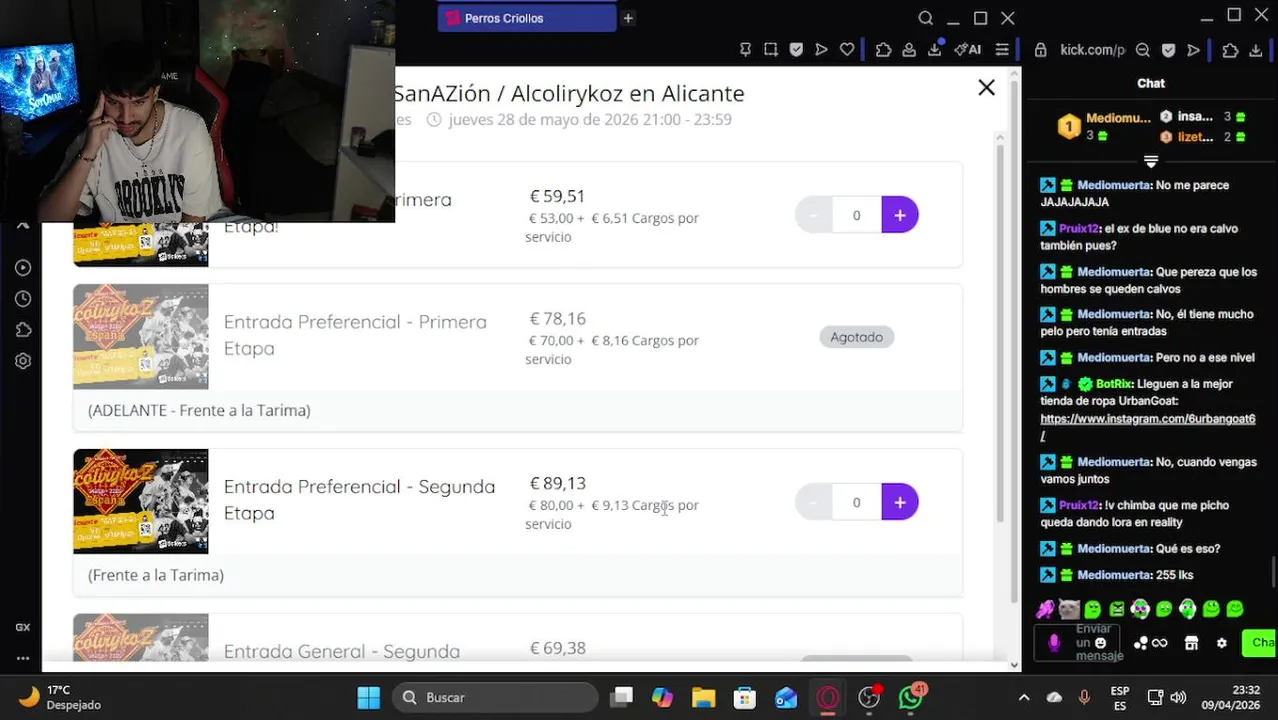Click the infinity icon in chat bar
Screen dimensions: 1278x720
1160,643
